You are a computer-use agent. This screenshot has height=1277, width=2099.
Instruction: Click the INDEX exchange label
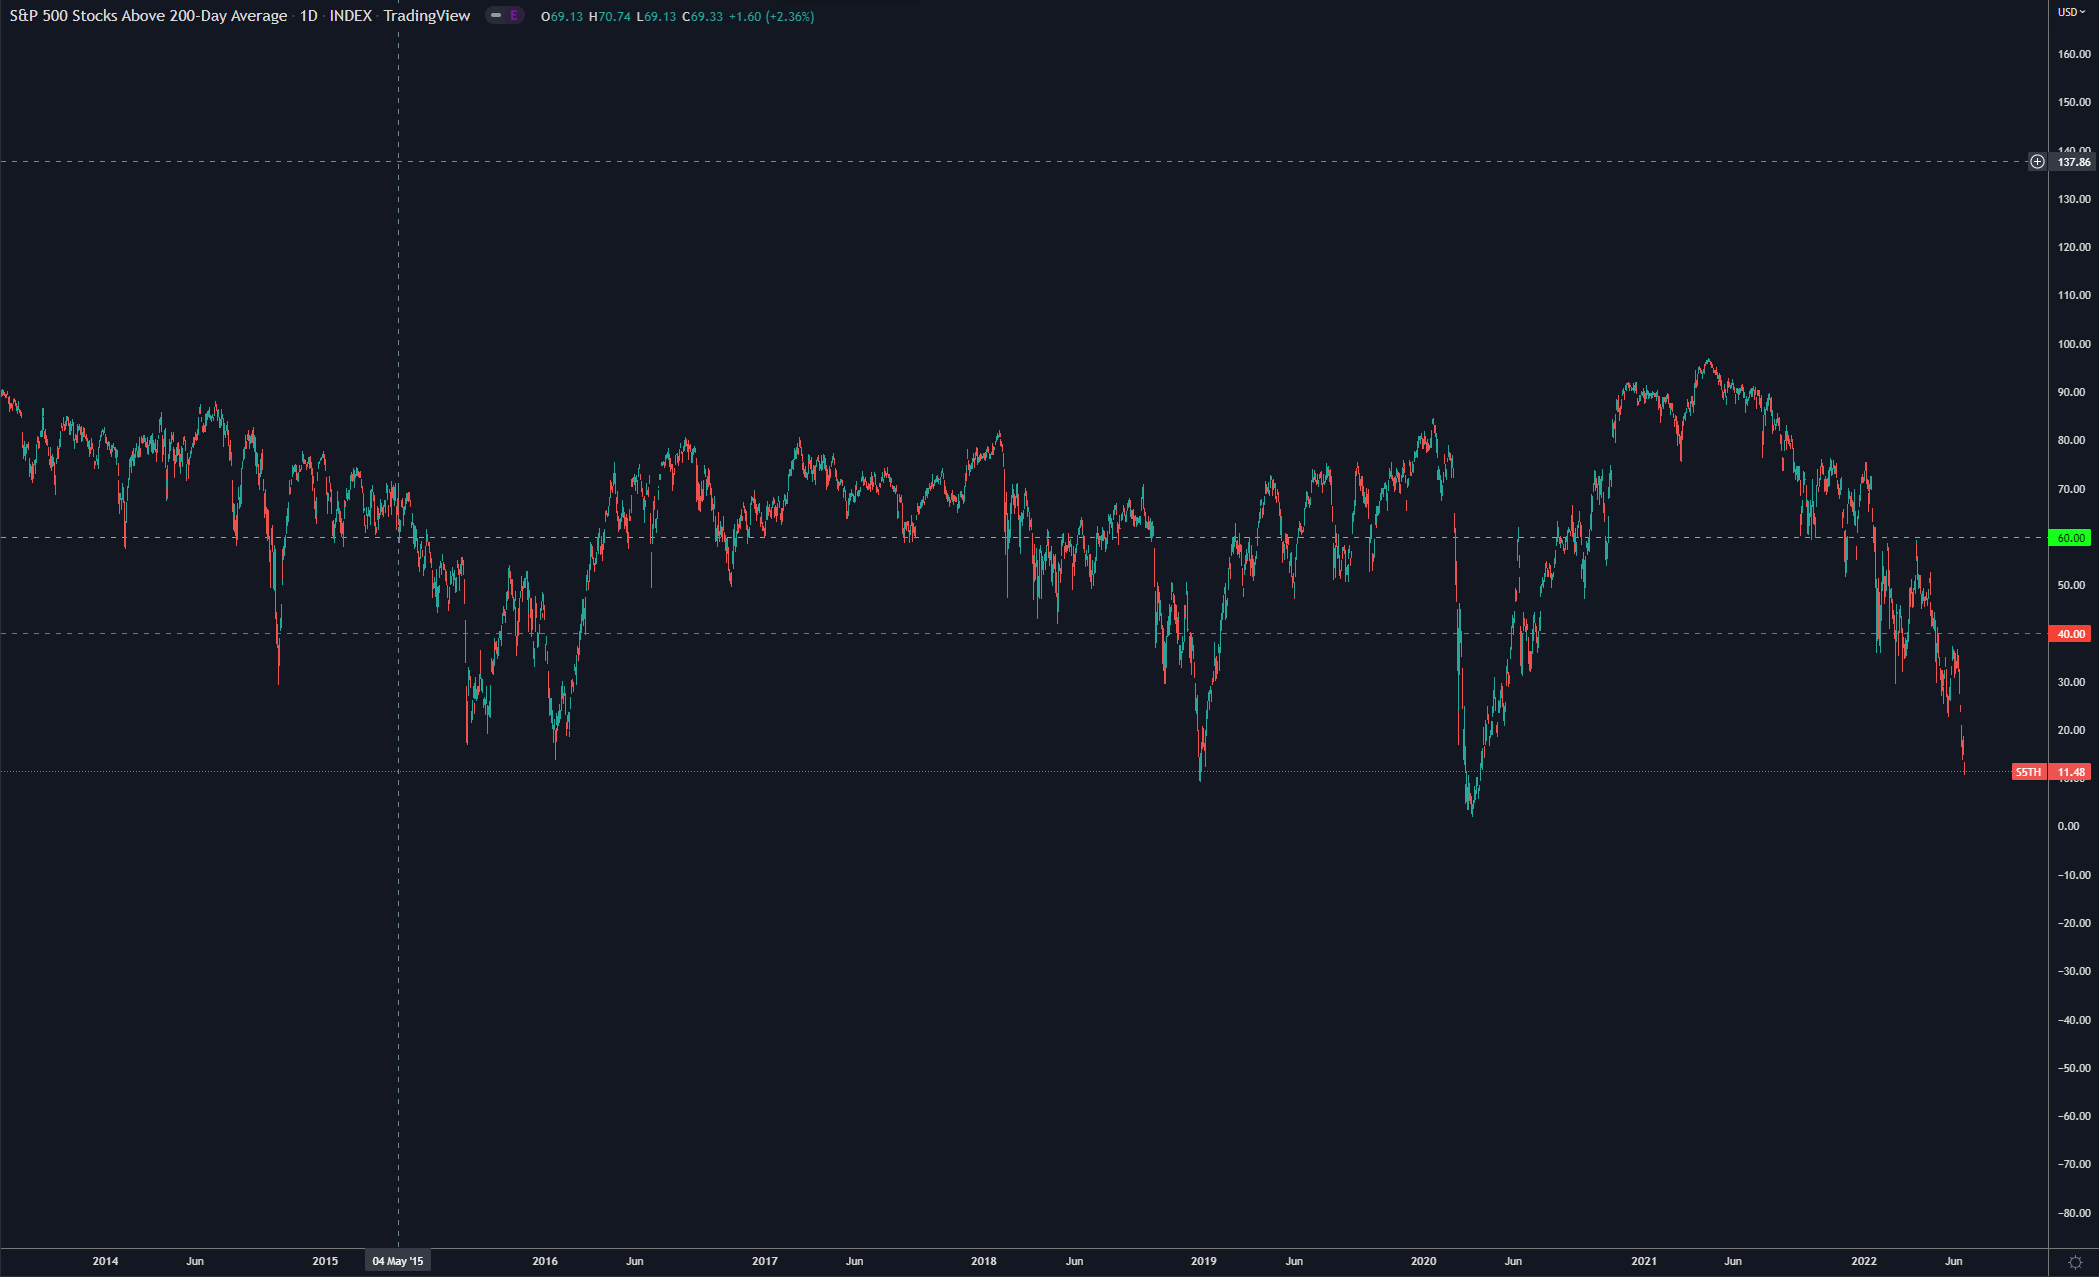click(x=351, y=16)
